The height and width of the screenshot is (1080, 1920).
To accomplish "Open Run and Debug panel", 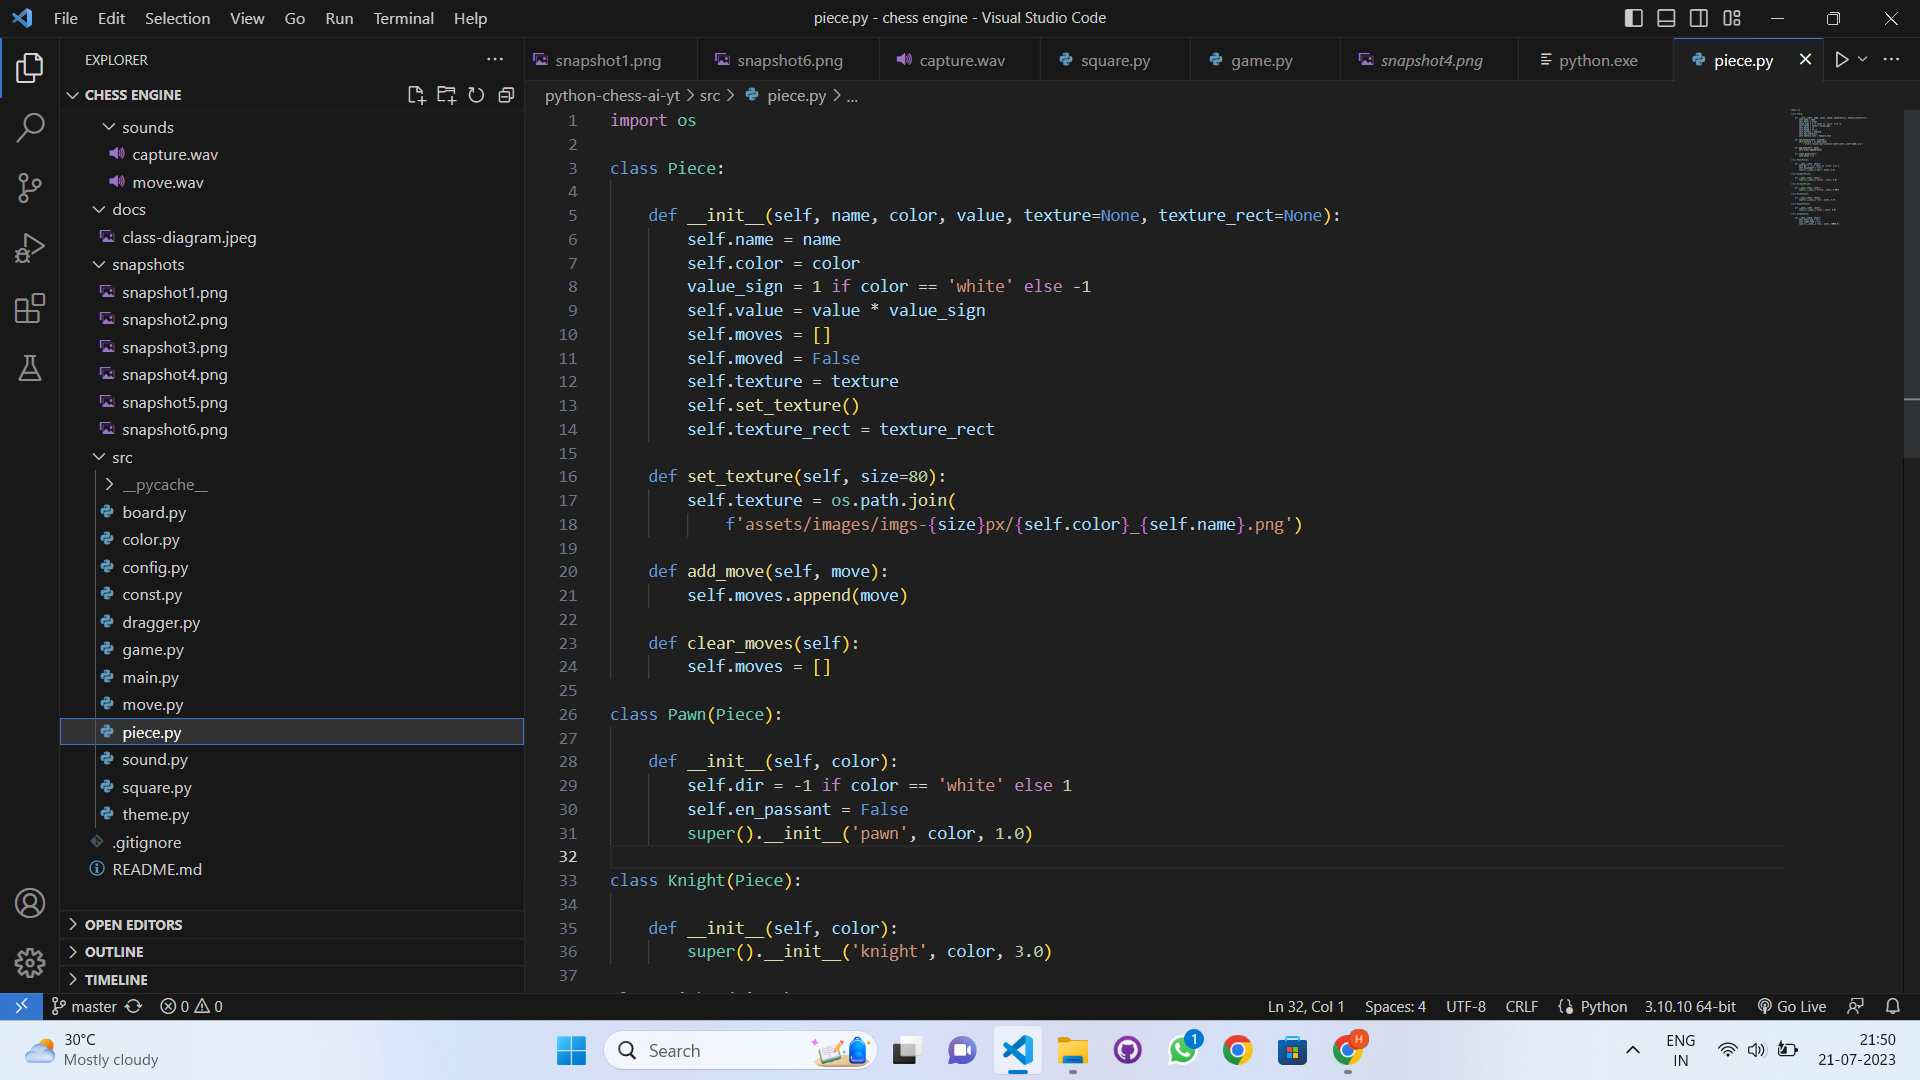I will (30, 248).
